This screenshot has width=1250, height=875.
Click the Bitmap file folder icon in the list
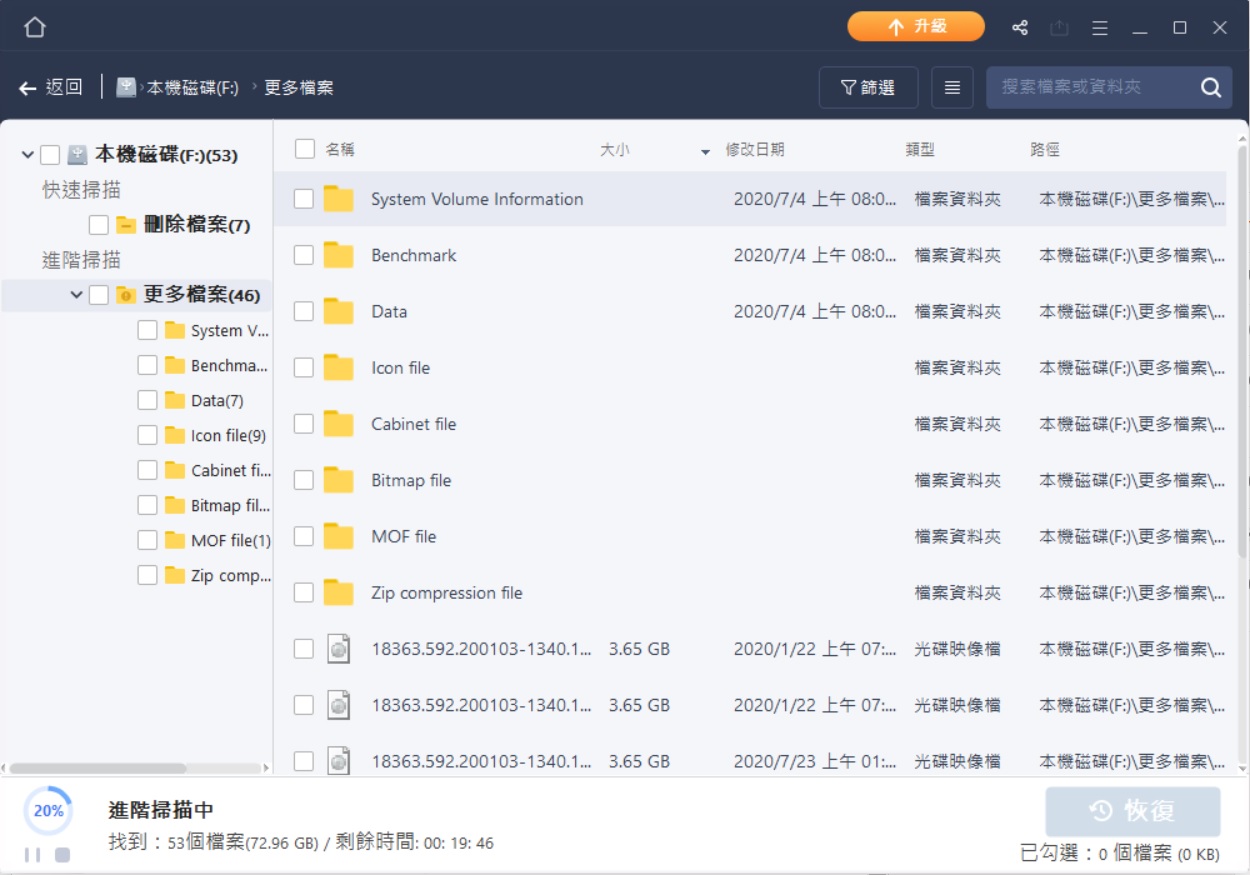339,480
